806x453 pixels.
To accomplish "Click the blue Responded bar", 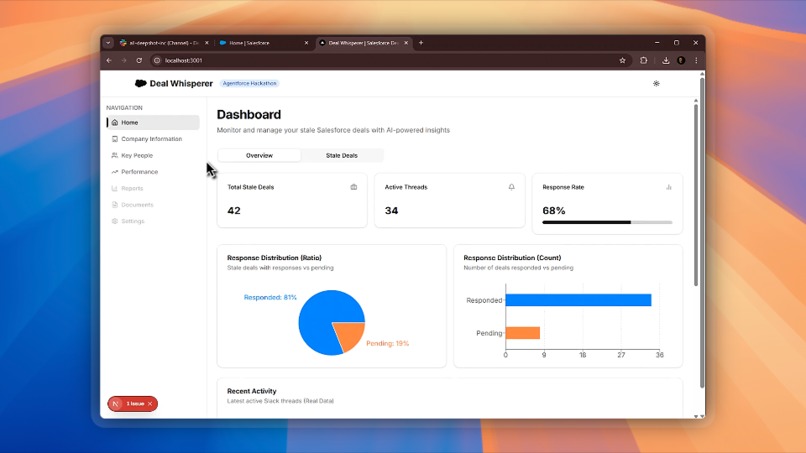I will tap(578, 300).
